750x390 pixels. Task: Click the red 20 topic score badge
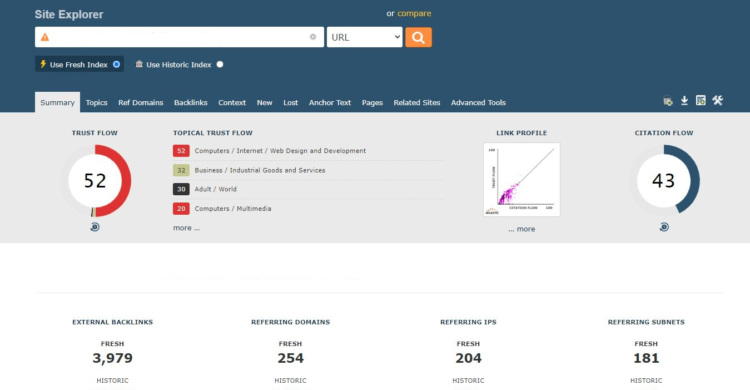point(181,209)
